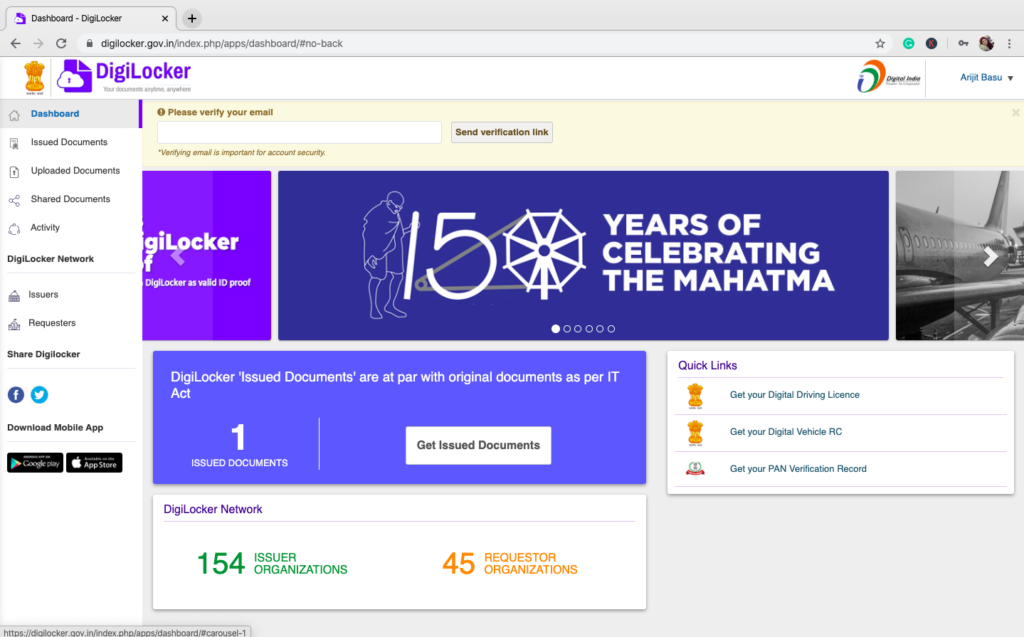
Task: Open Issued Documents in the sidebar
Action: [71, 142]
